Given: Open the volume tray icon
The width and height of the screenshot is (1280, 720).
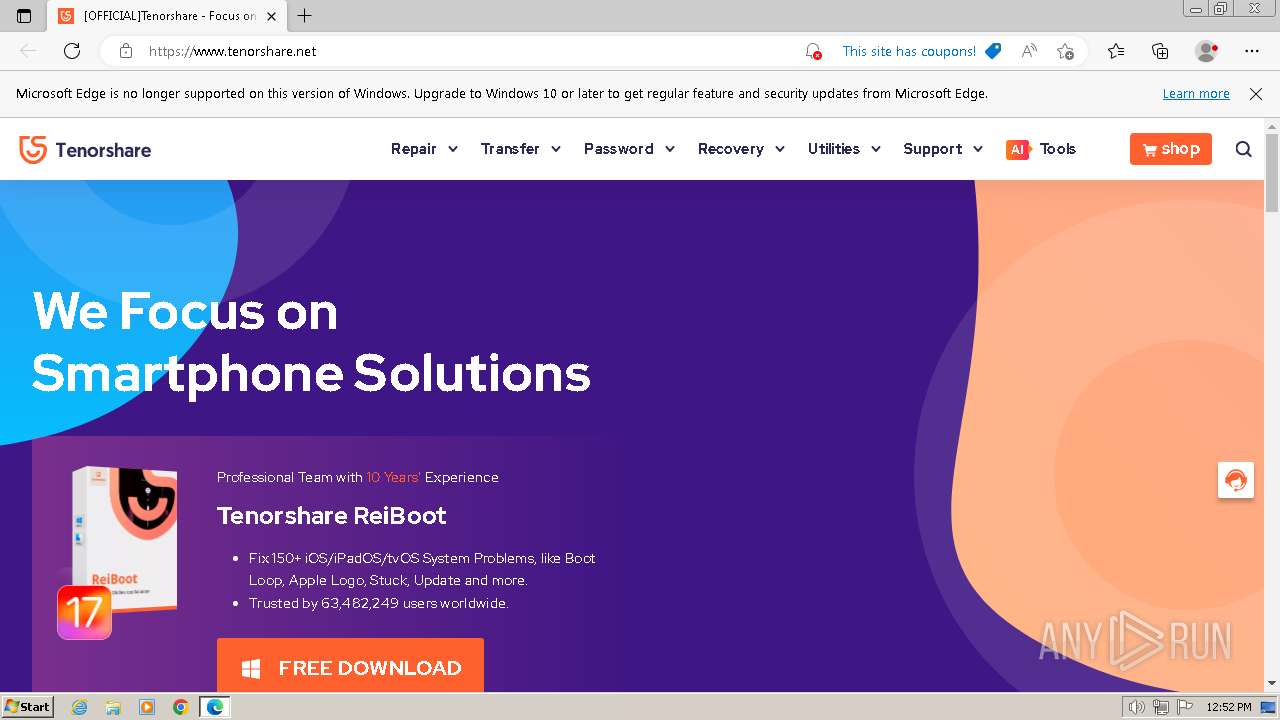Looking at the screenshot, I should (x=1137, y=707).
